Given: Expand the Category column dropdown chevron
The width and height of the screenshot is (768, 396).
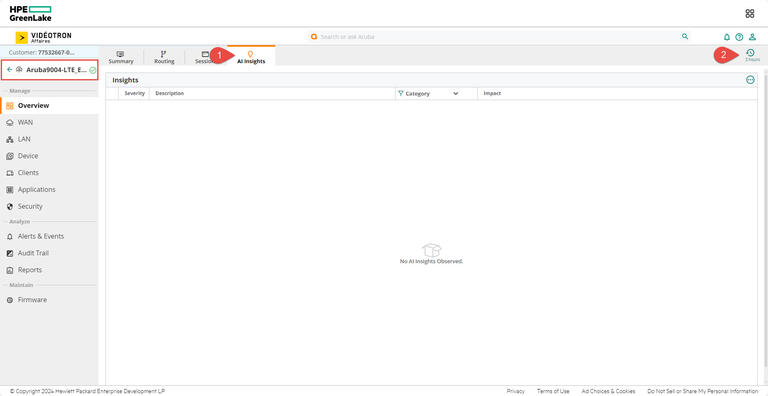Looking at the screenshot, I should point(456,94).
